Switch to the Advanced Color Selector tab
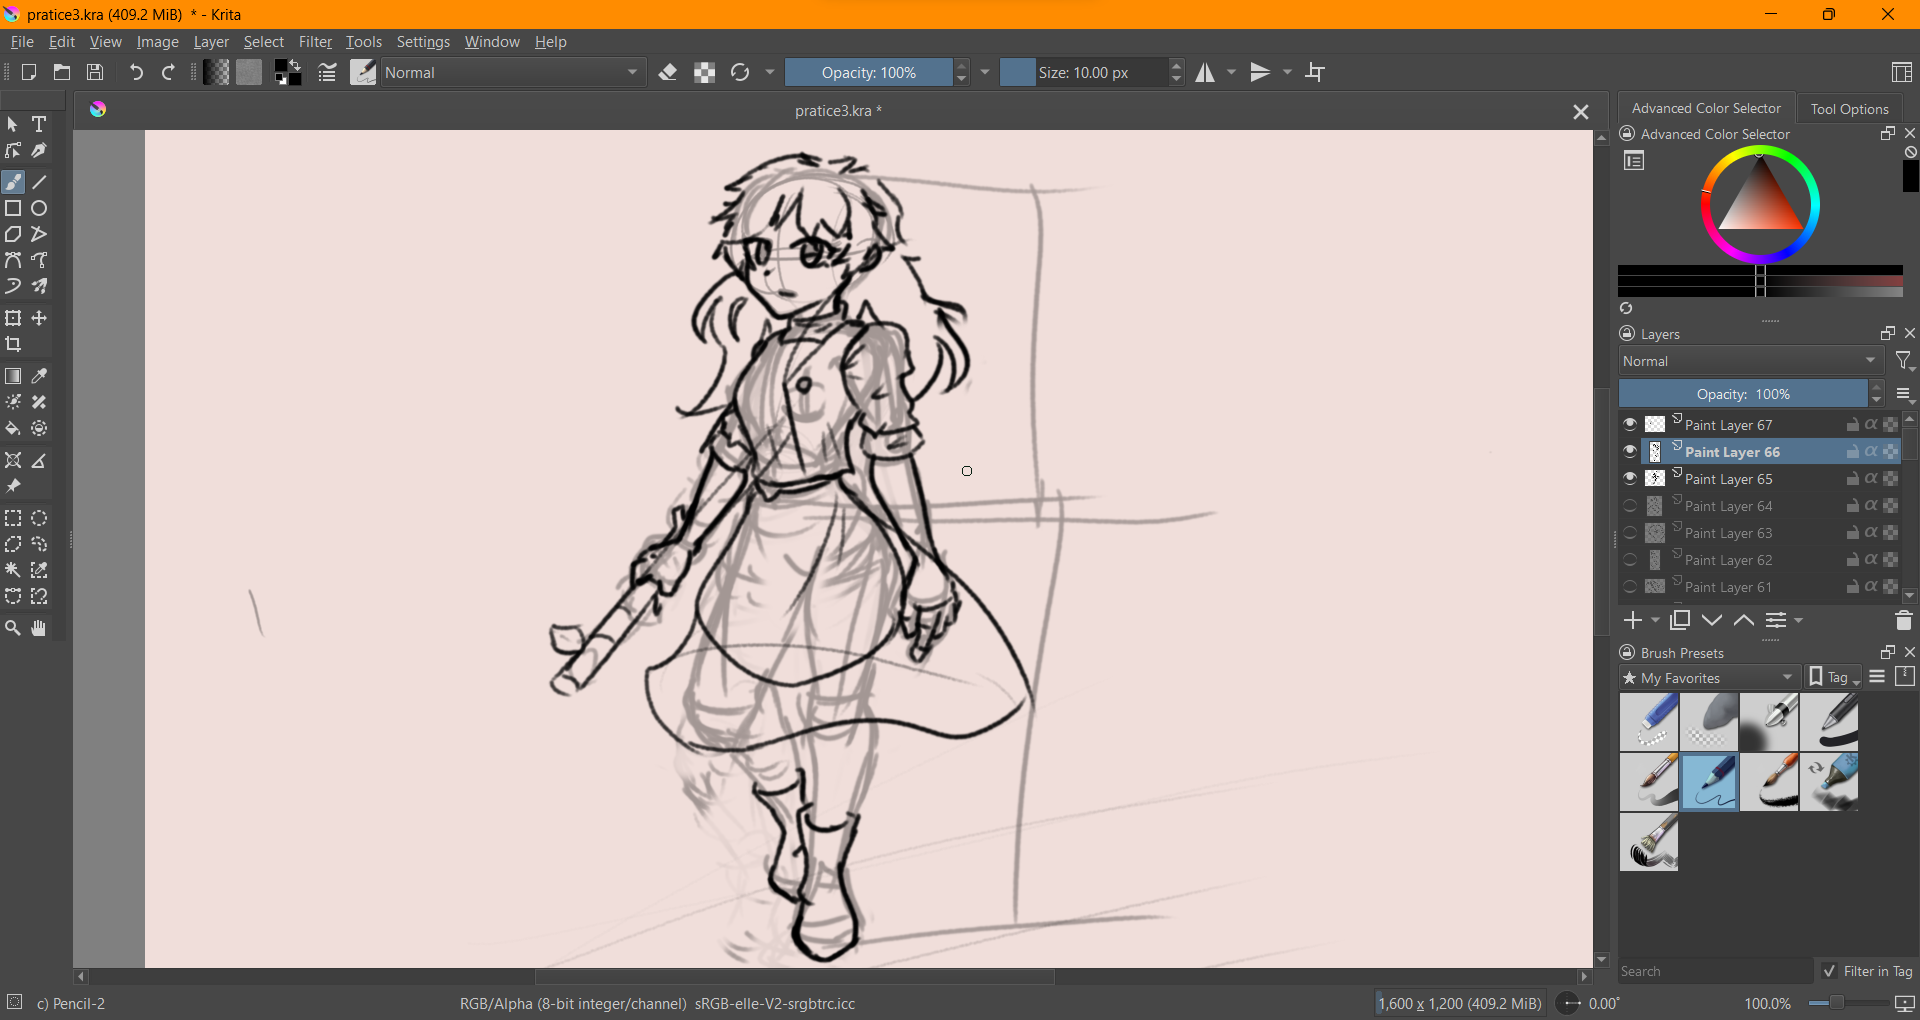Image resolution: width=1920 pixels, height=1020 pixels. click(1706, 108)
